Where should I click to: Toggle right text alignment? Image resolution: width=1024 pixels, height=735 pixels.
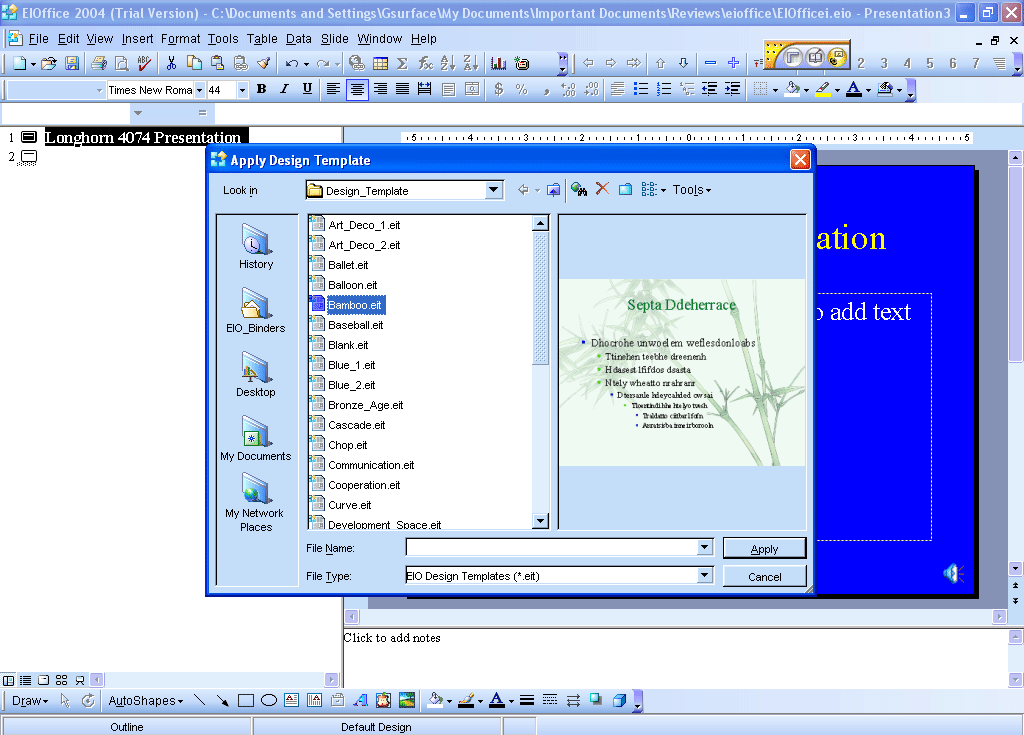pyautogui.click(x=380, y=90)
